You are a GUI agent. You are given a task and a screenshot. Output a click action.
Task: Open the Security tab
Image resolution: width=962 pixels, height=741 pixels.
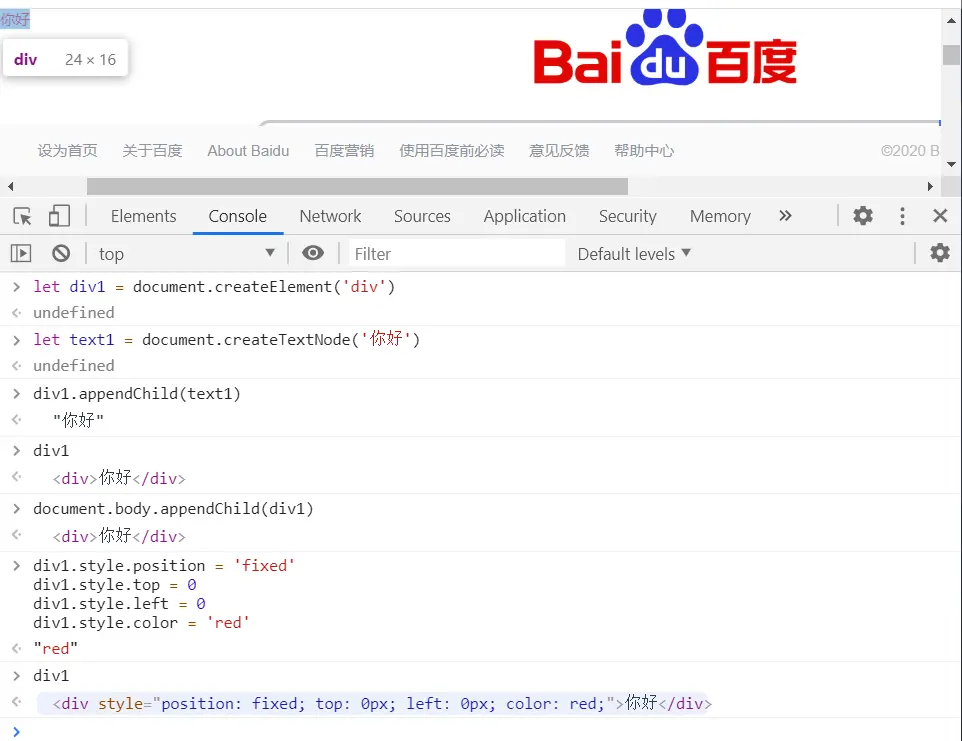[628, 216]
